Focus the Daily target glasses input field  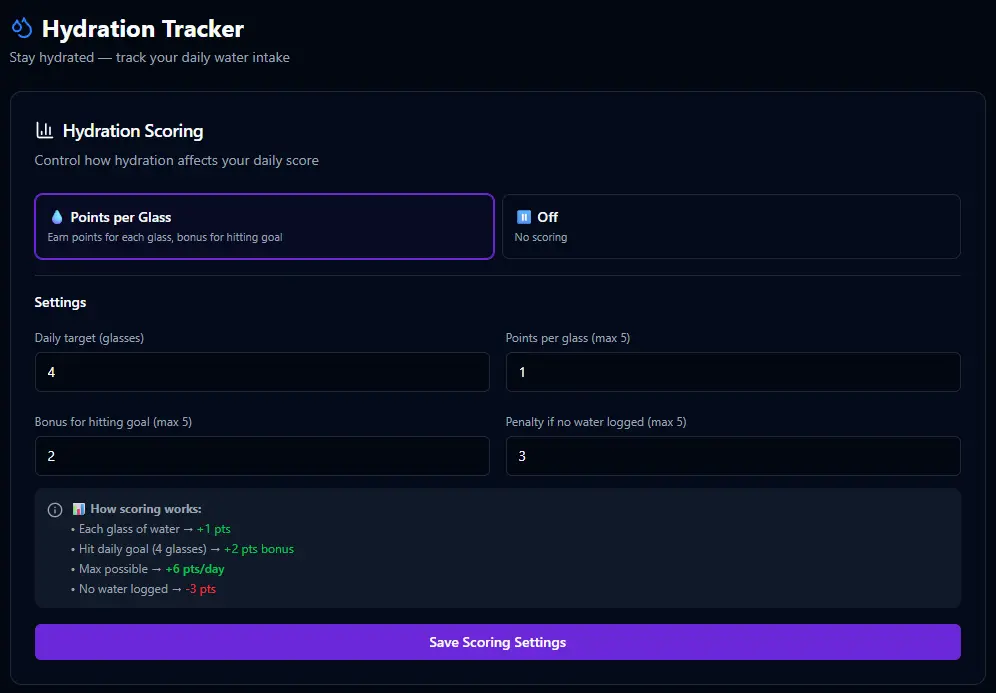pos(262,372)
